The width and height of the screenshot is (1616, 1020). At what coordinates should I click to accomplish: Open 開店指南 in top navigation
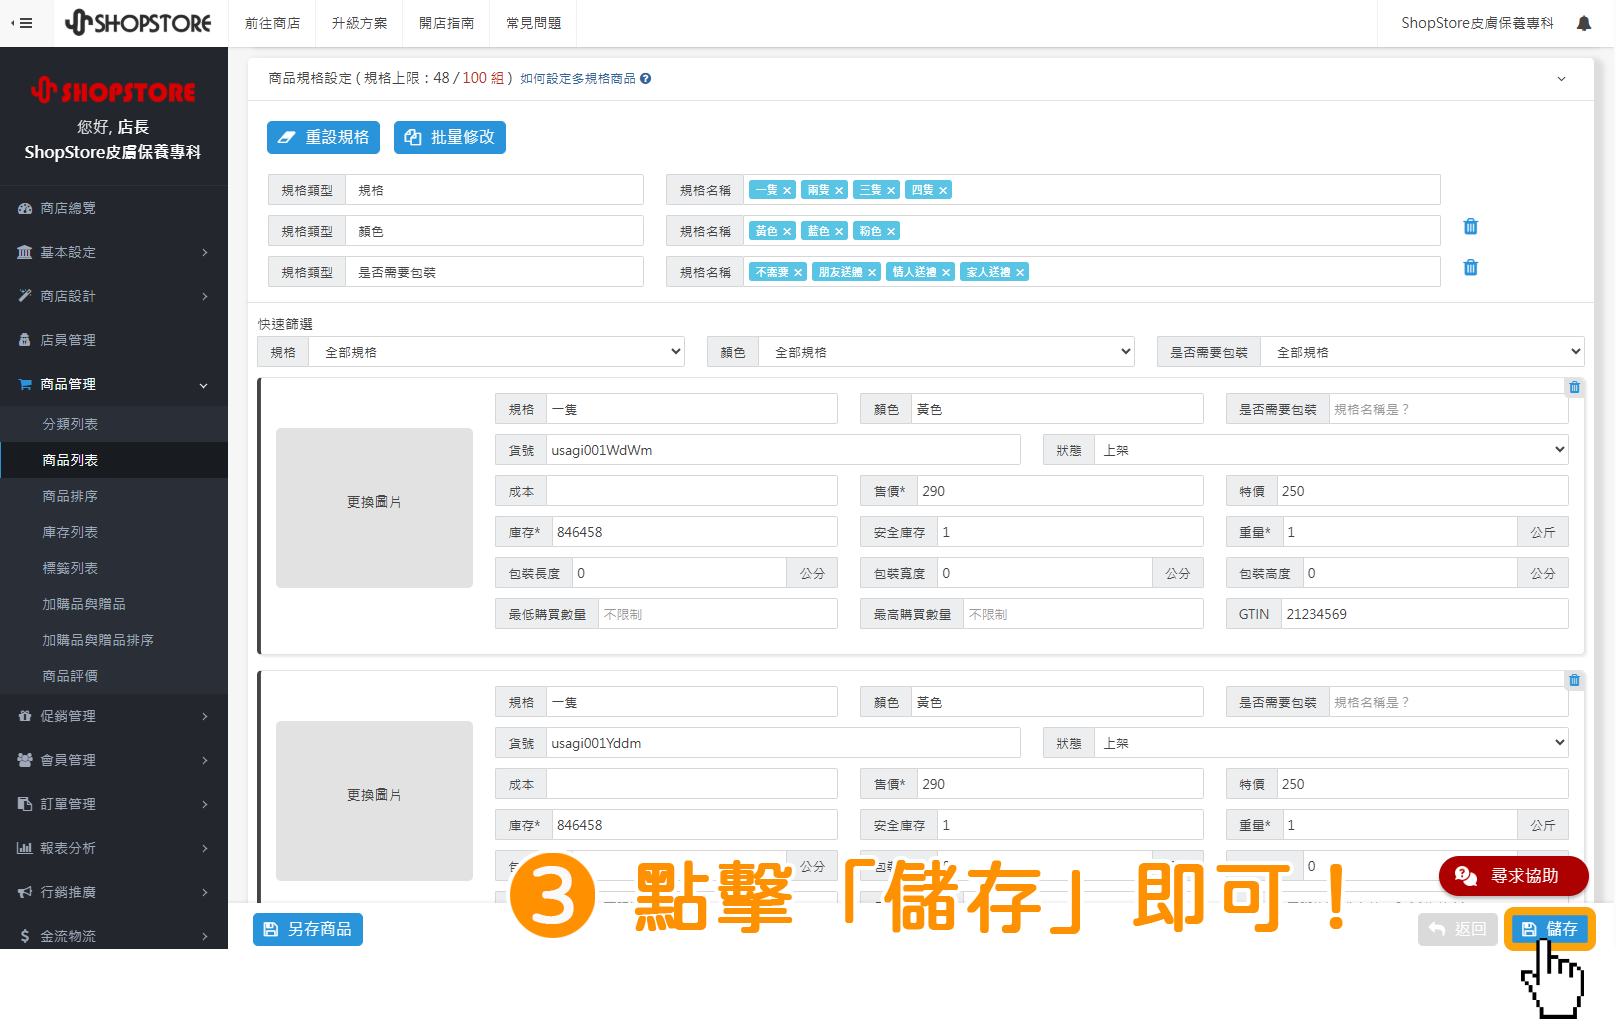[446, 23]
